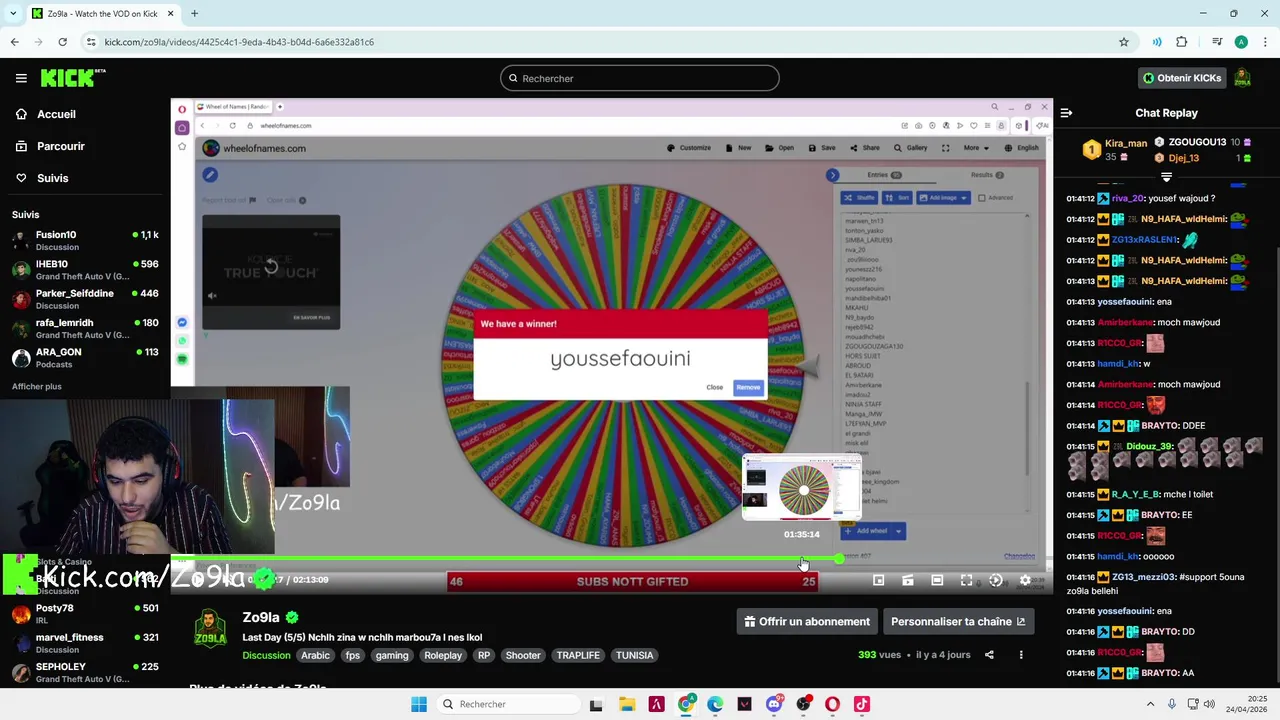Open IHEB10 followed channel
This screenshot has width=1280, height=720.
[x=85, y=270]
